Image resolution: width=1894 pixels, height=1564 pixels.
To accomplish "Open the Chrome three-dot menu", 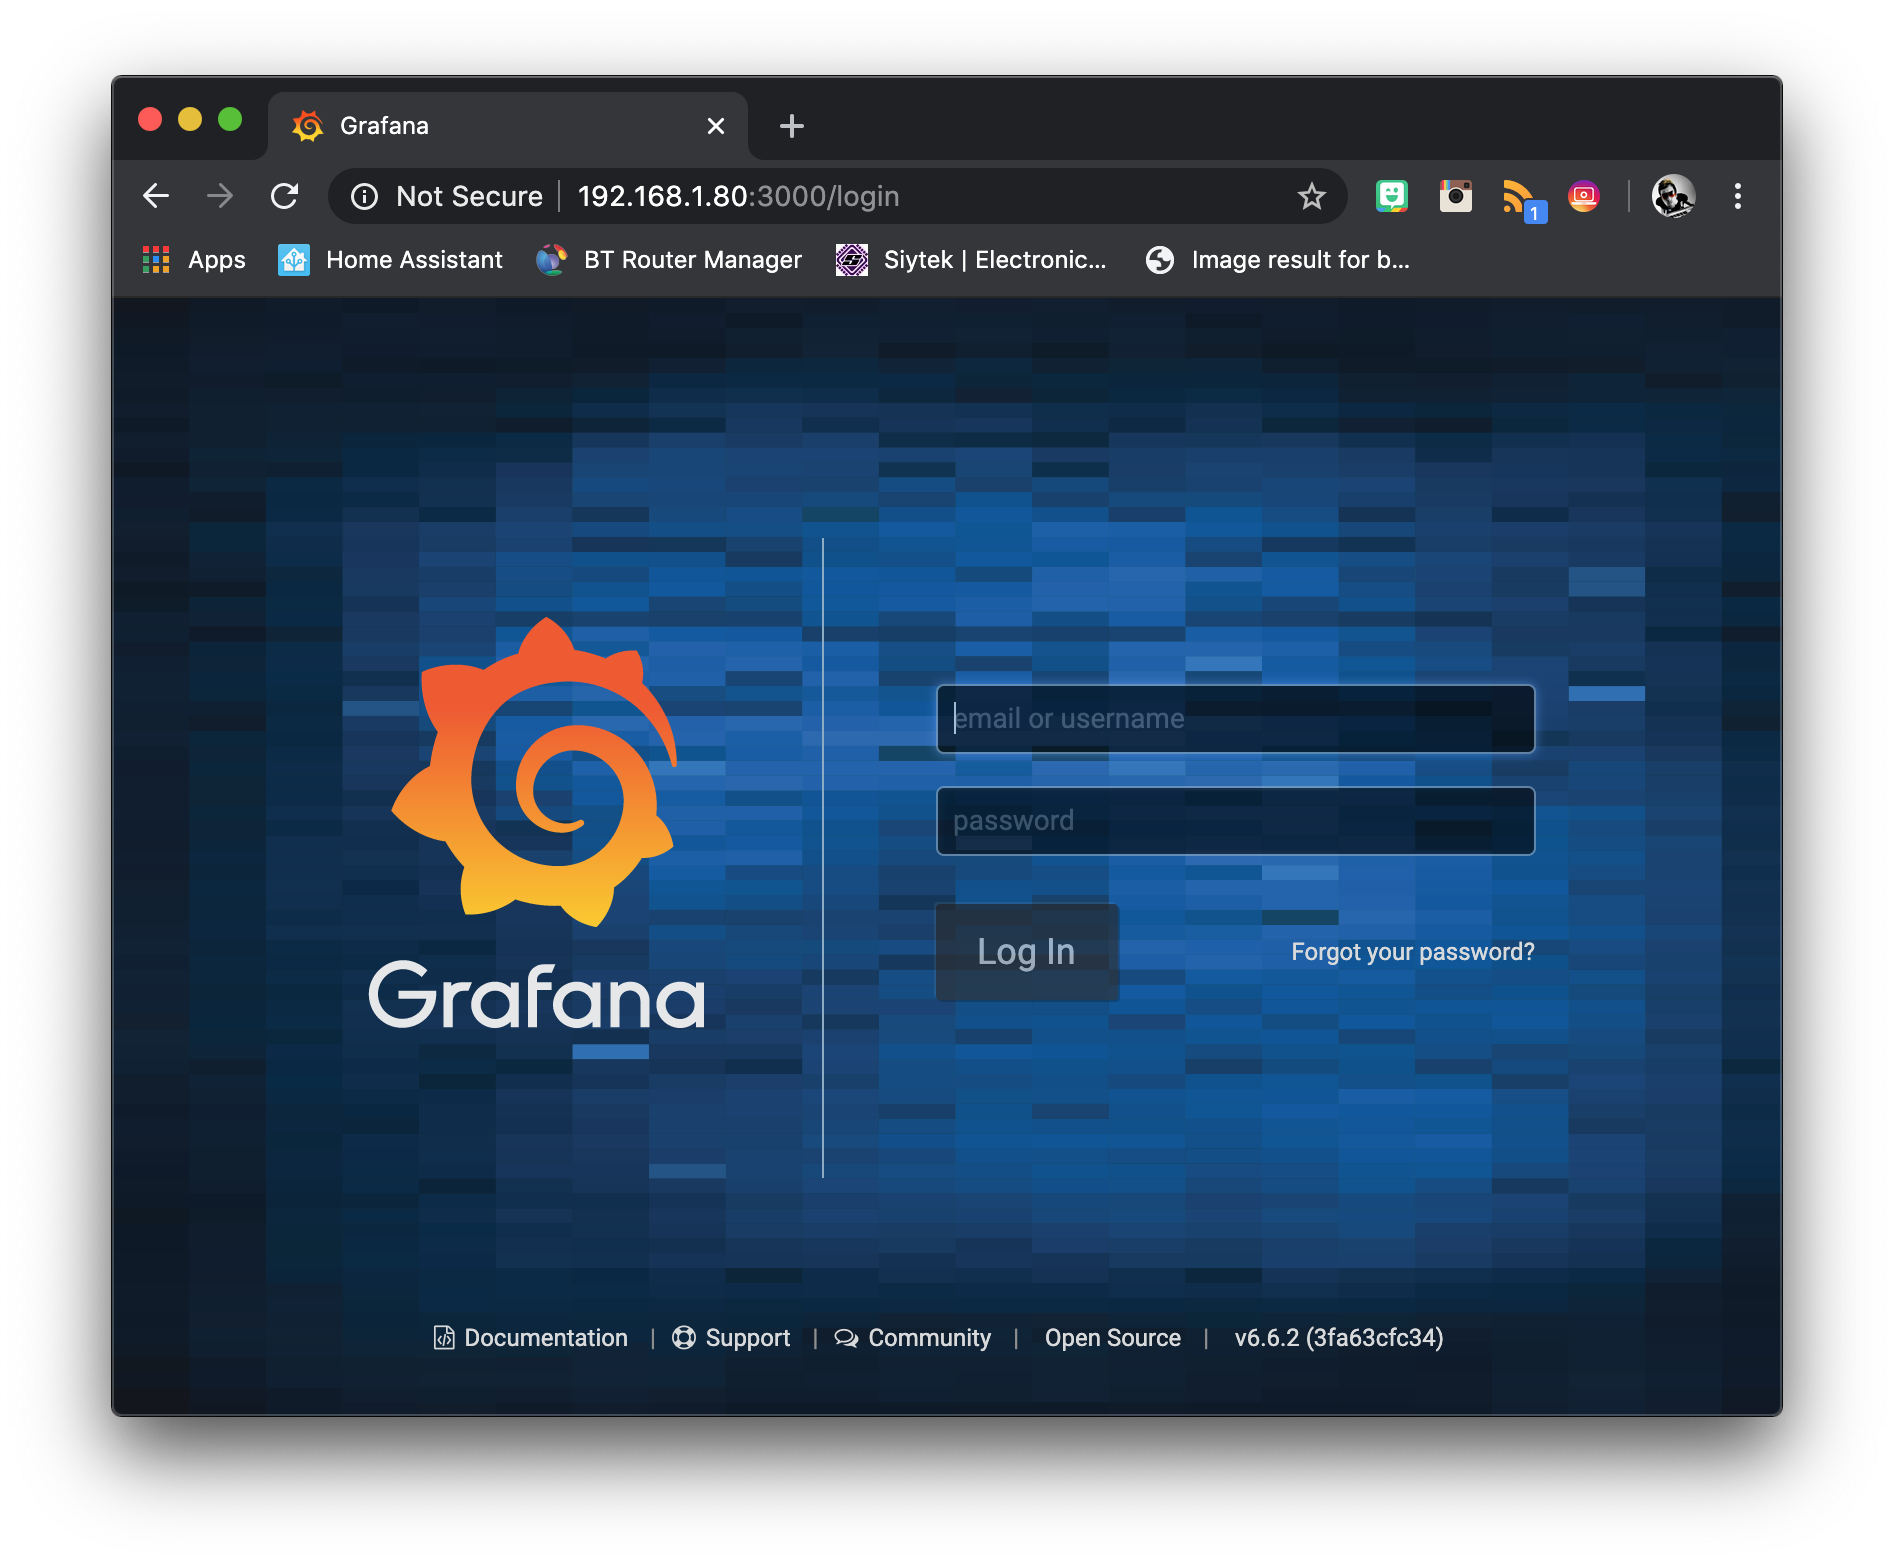I will pyautogui.click(x=1737, y=196).
